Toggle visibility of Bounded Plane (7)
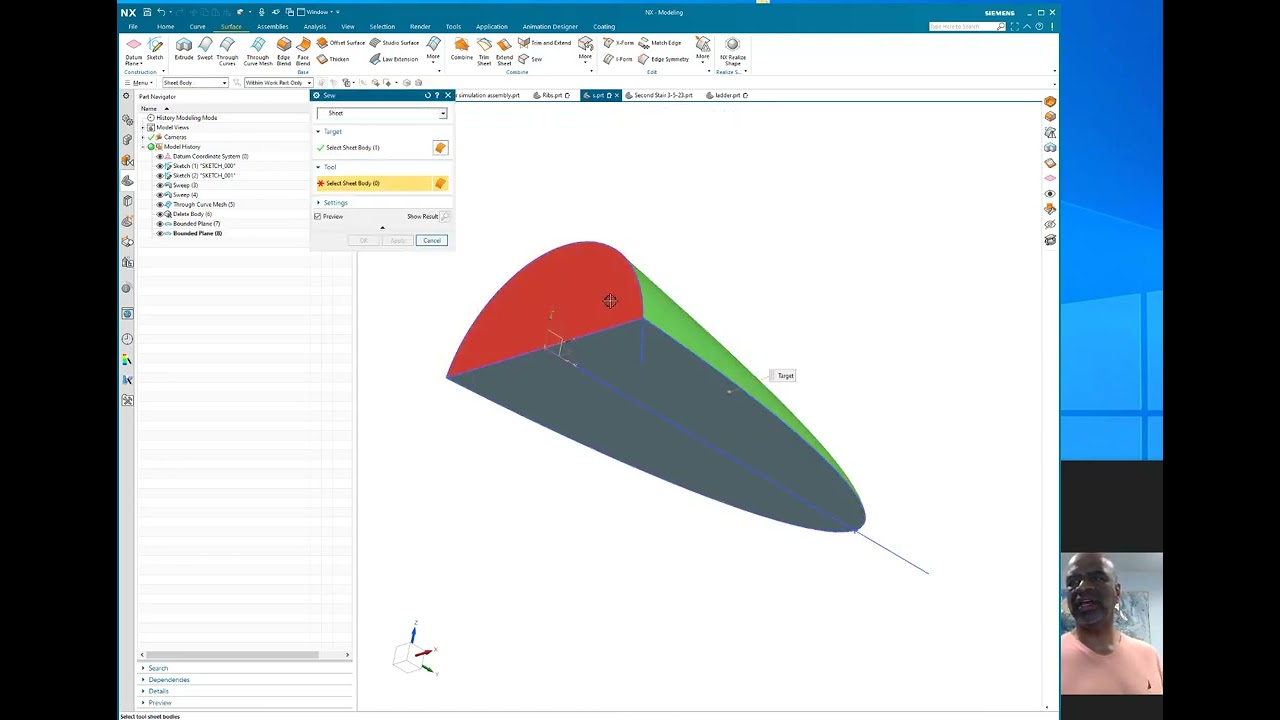The width and height of the screenshot is (1280, 720). [160, 224]
